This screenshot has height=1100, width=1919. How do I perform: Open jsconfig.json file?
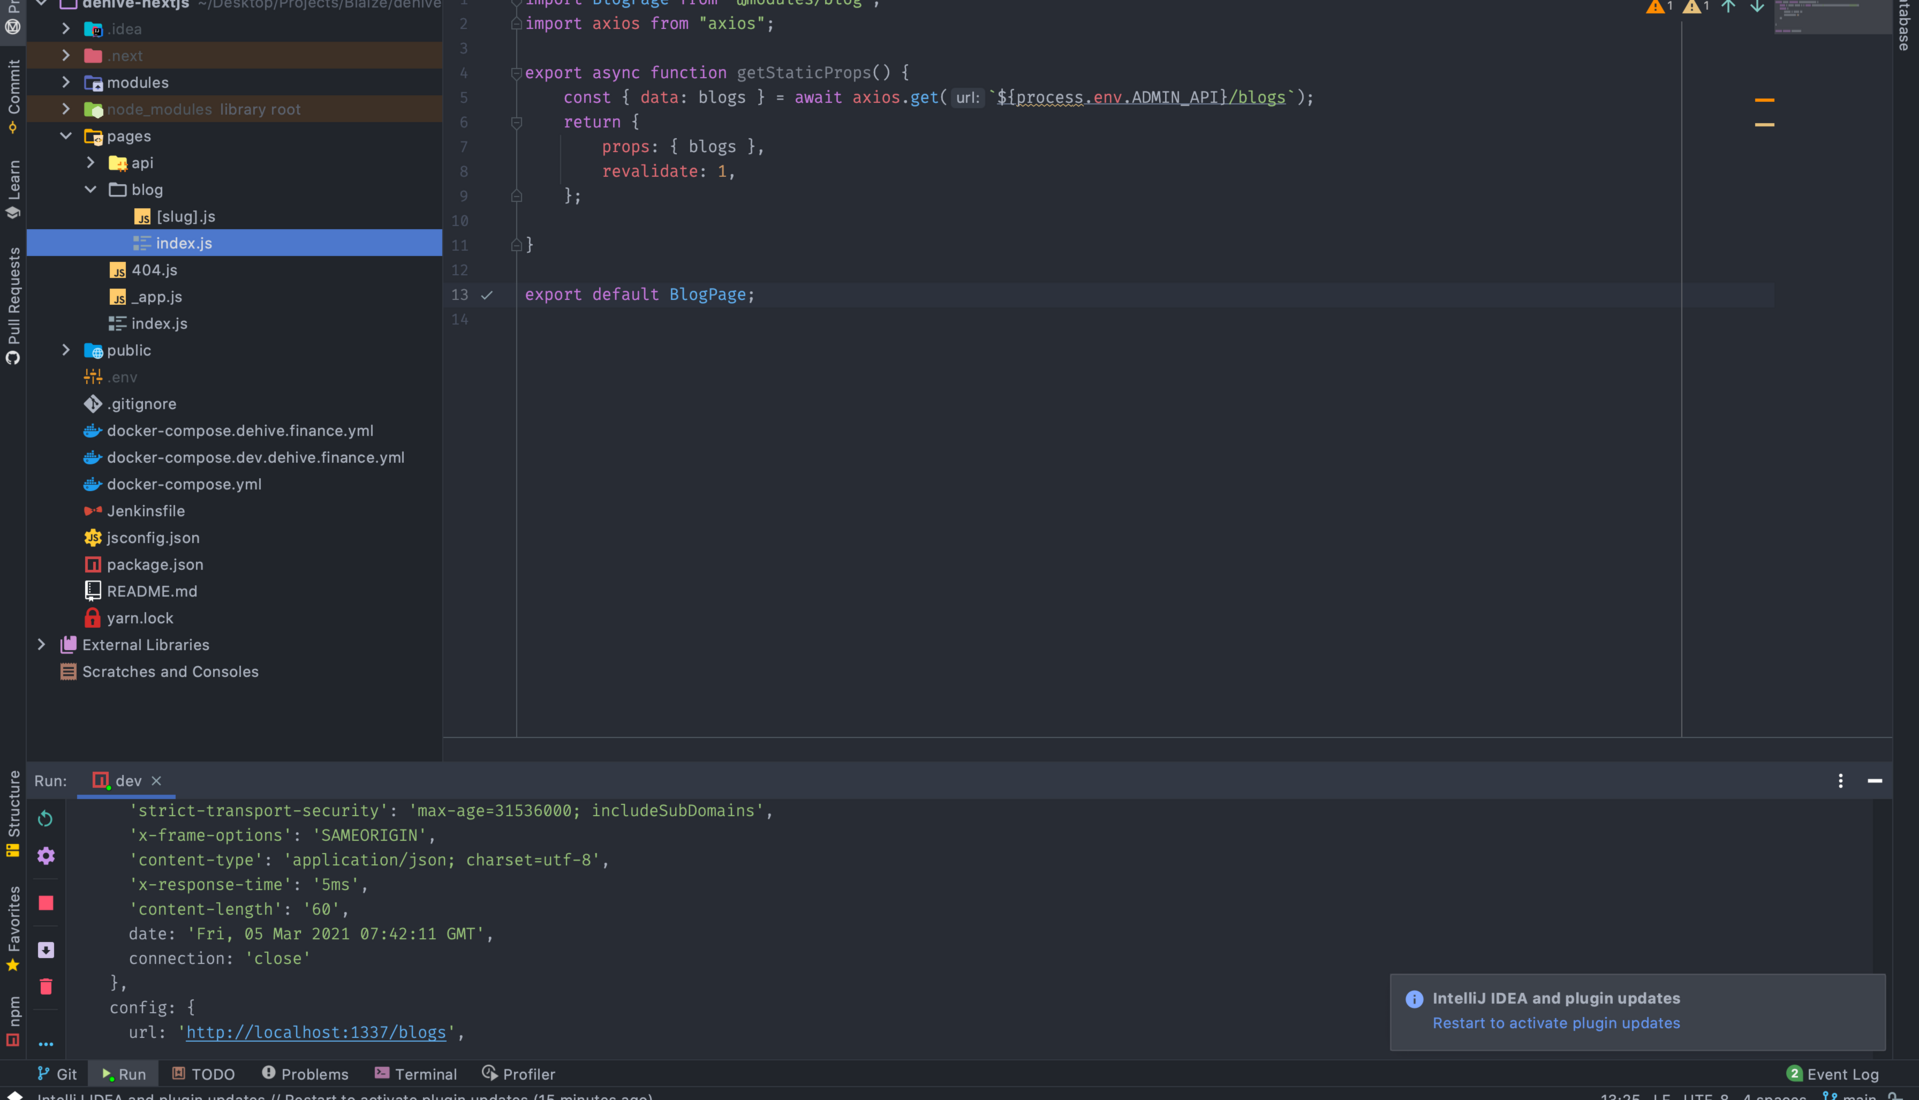click(153, 538)
